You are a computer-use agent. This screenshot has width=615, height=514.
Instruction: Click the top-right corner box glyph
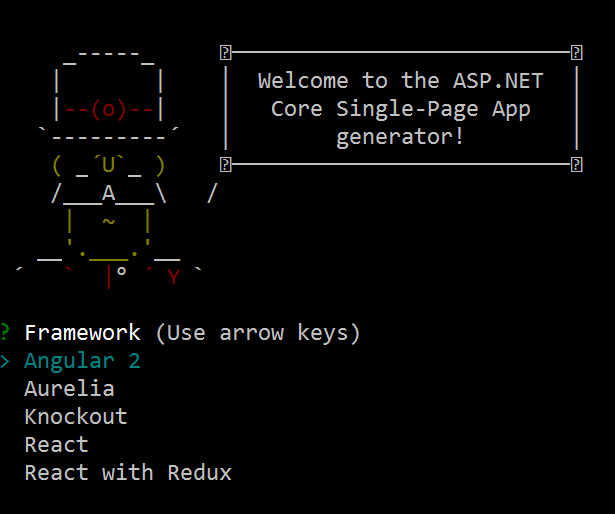pyautogui.click(x=576, y=52)
